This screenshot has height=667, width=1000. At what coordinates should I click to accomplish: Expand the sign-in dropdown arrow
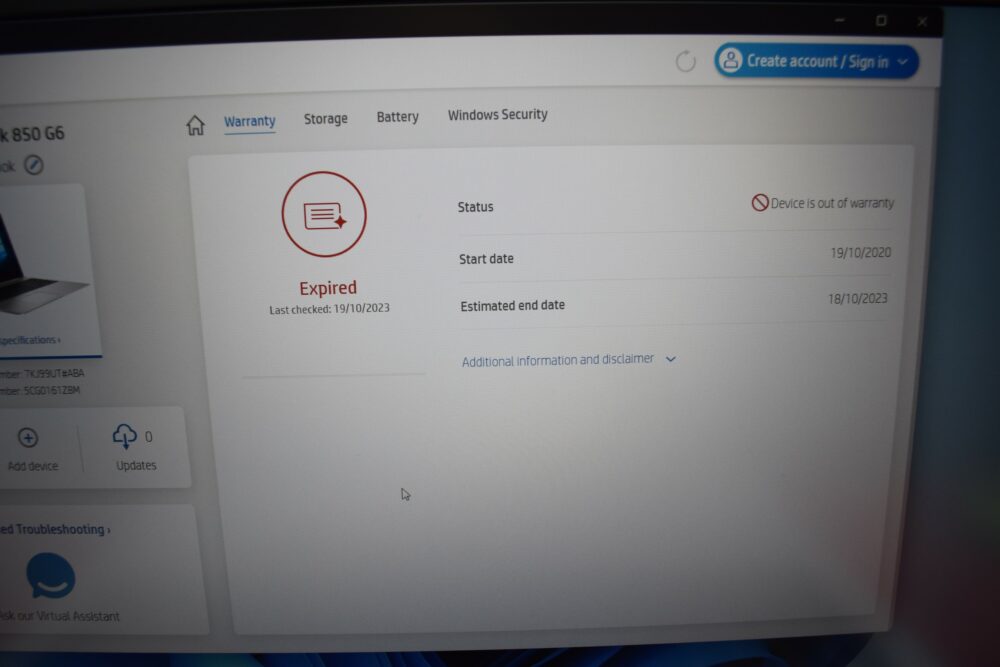click(902, 62)
